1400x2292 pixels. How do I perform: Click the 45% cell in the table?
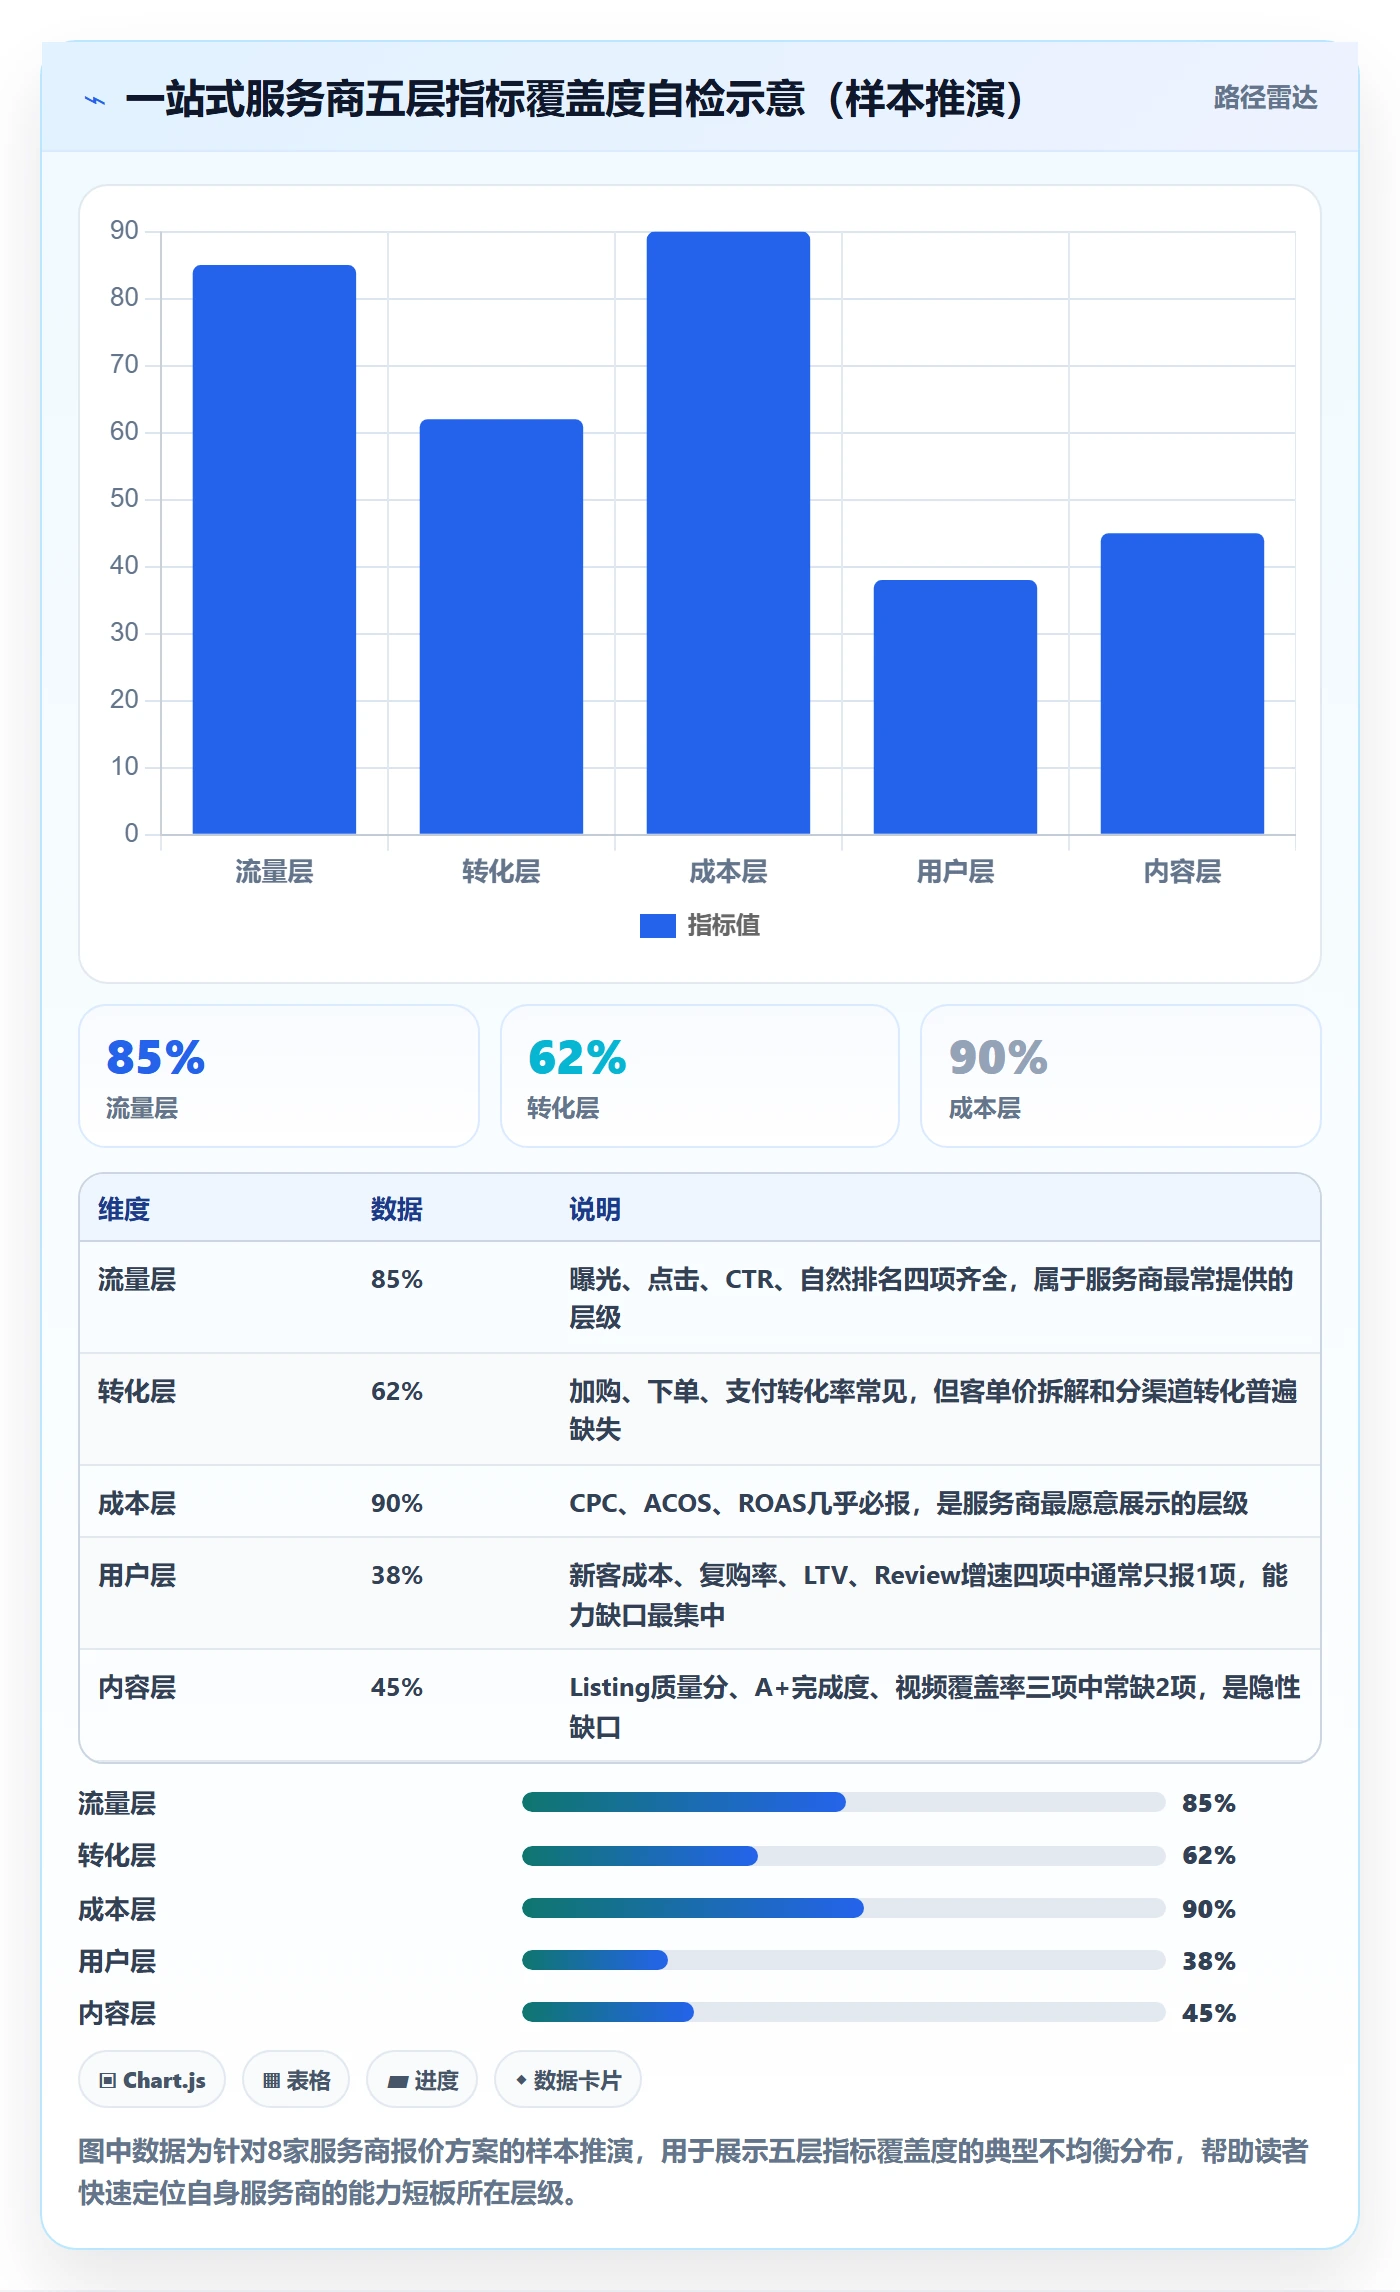(397, 1688)
